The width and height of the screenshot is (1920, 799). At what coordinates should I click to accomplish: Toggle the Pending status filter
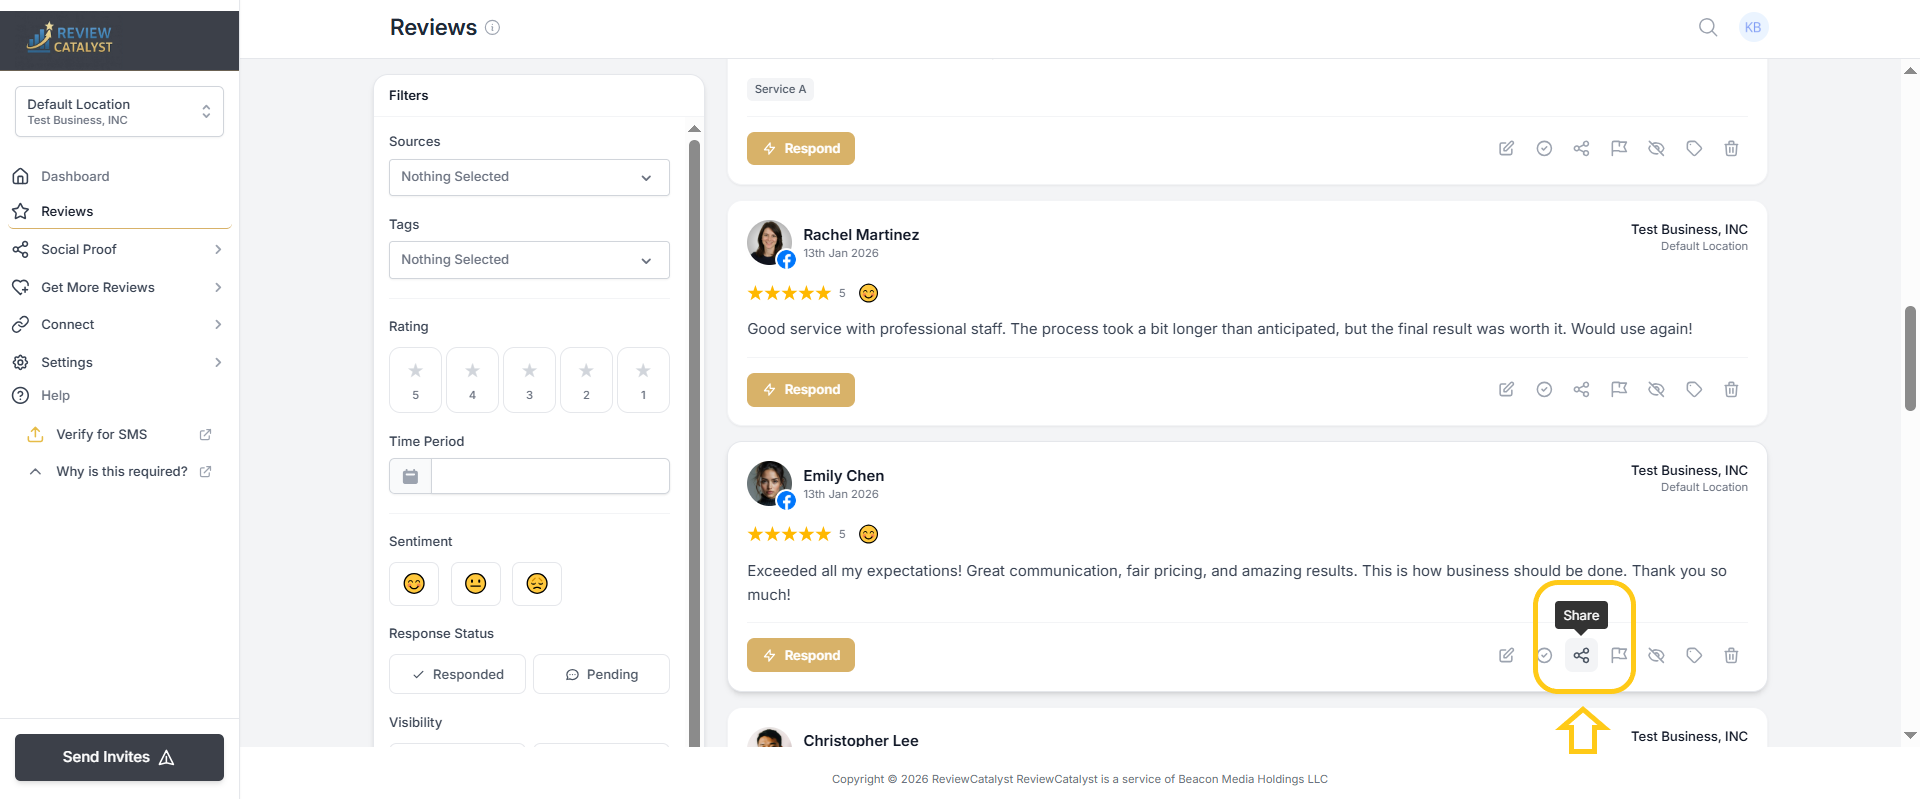click(x=601, y=674)
